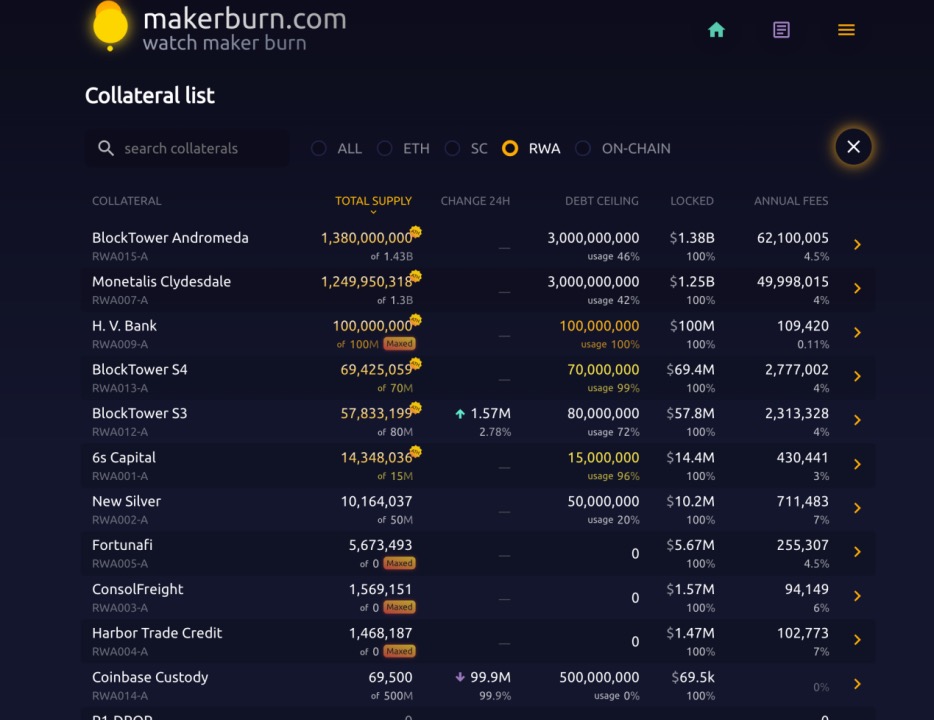Image resolution: width=934 pixels, height=720 pixels.
Task: Sort by ANNUAL FEES column header
Action: pyautogui.click(x=790, y=201)
